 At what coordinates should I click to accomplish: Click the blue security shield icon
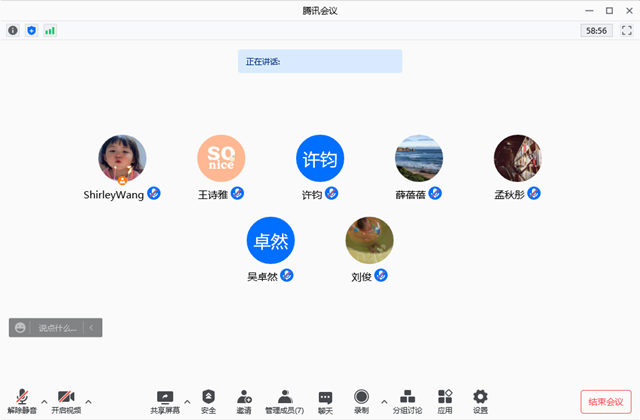(31, 31)
